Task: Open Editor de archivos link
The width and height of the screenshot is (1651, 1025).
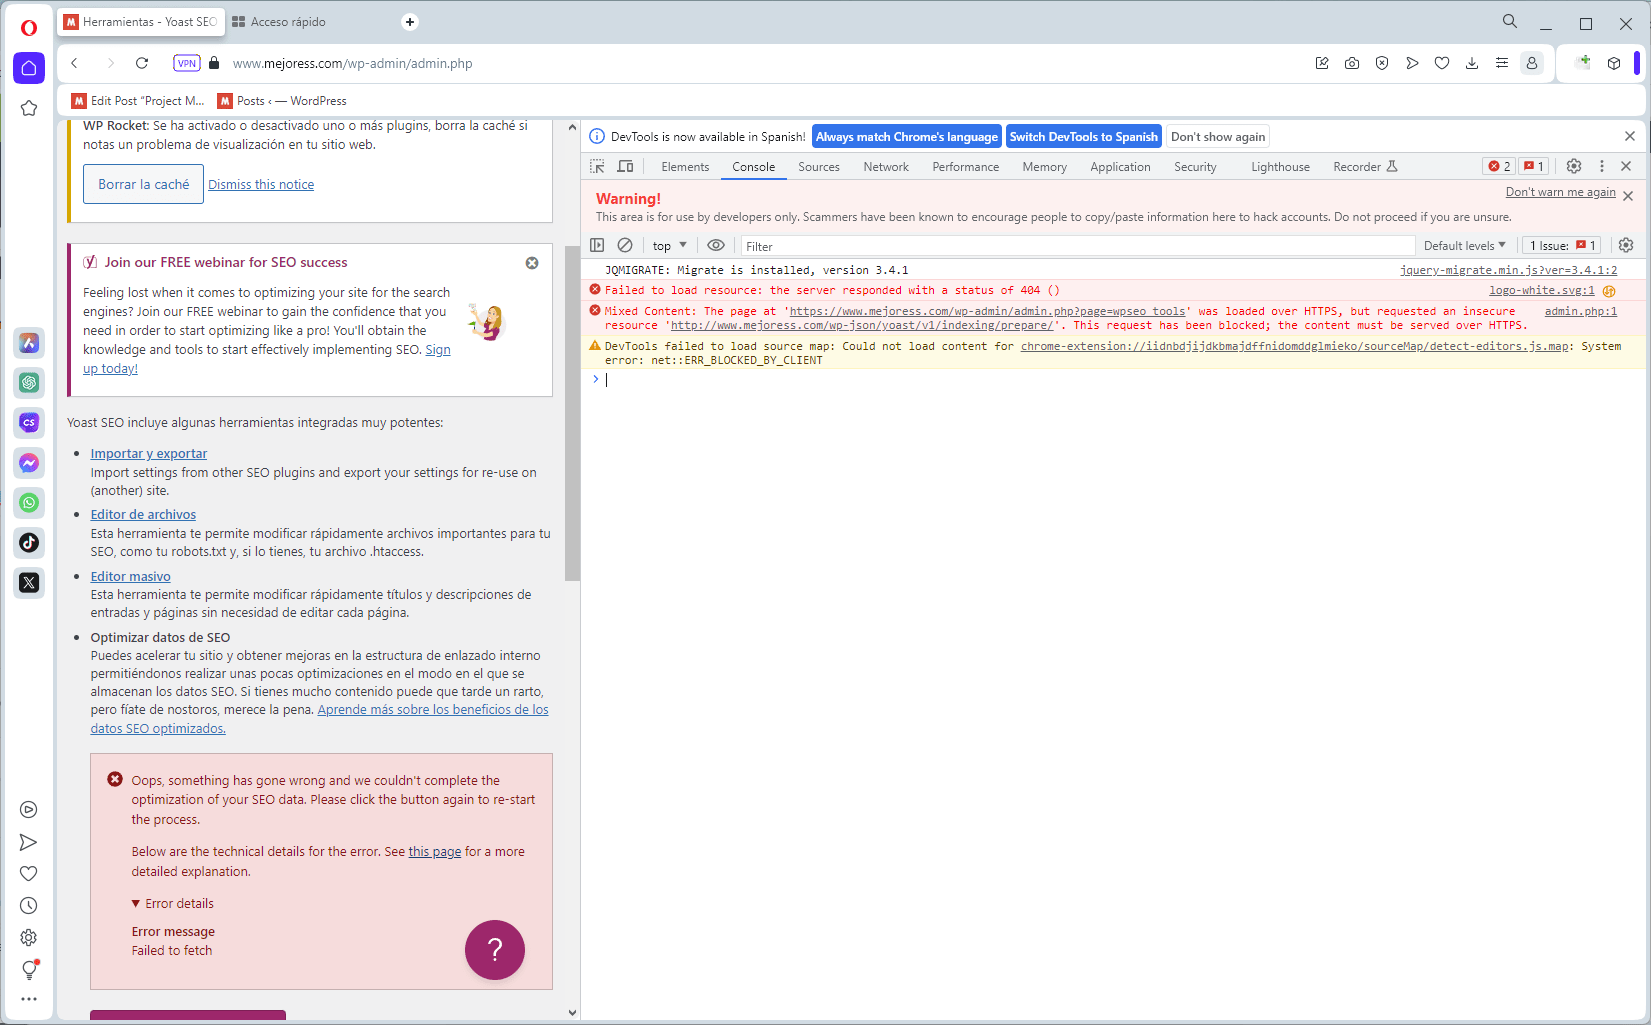Action: click(143, 515)
